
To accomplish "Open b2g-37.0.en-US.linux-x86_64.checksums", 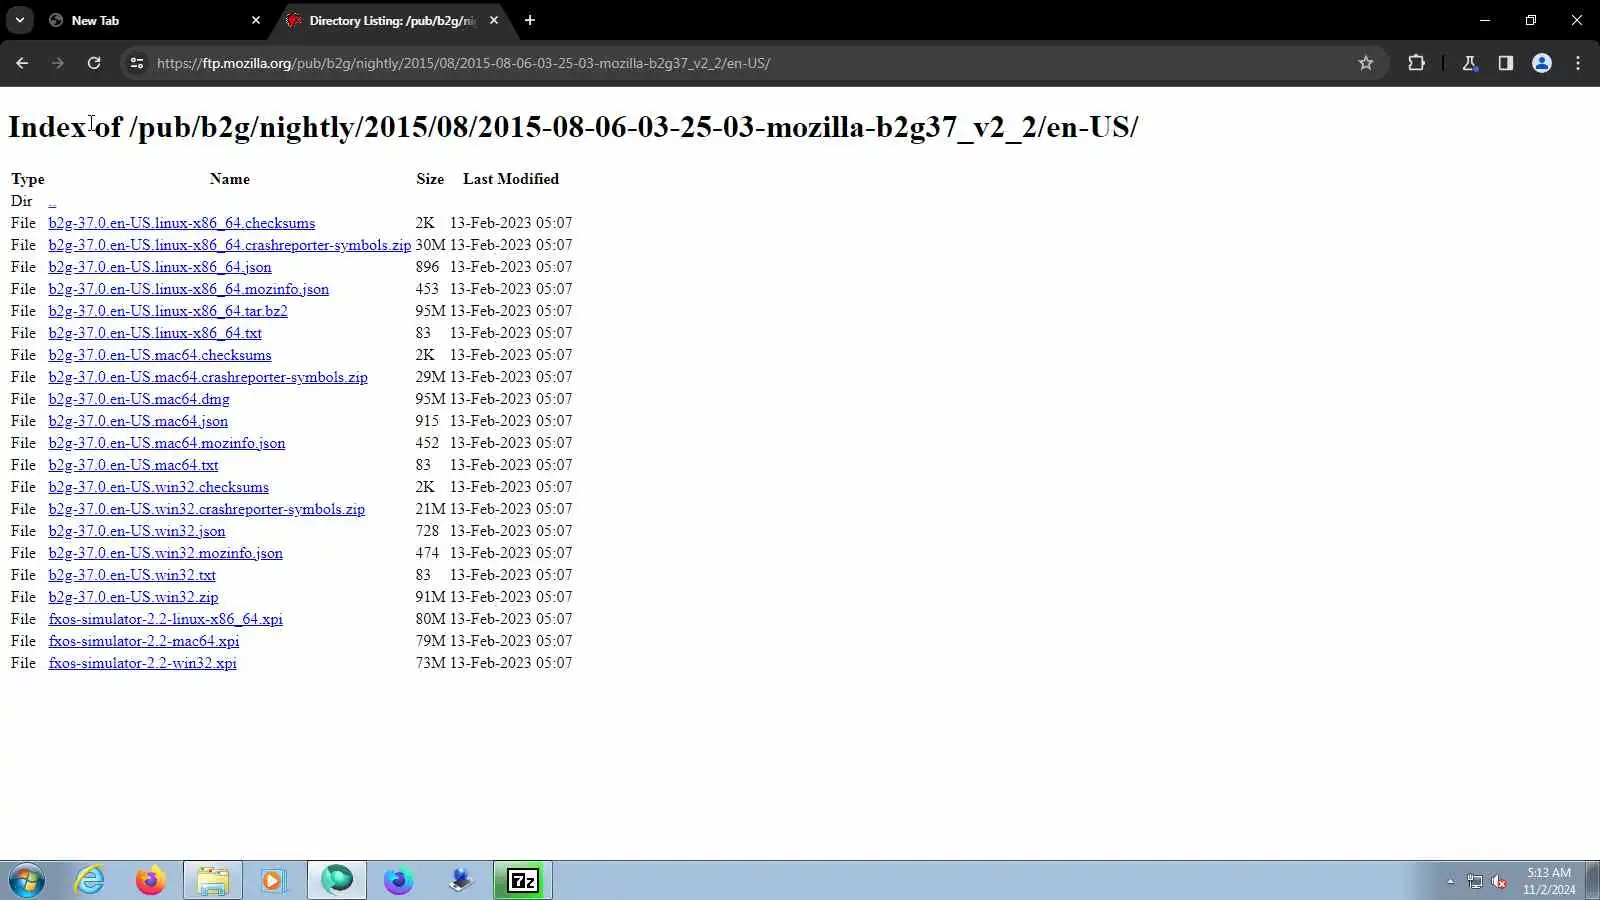I will coord(181,223).
